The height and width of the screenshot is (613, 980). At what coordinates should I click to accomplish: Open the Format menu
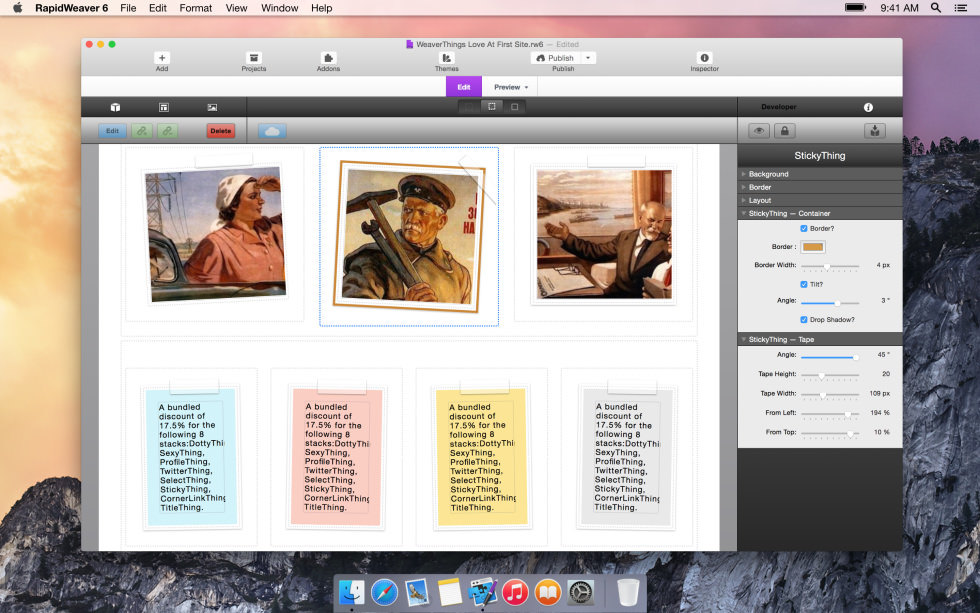pyautogui.click(x=196, y=8)
